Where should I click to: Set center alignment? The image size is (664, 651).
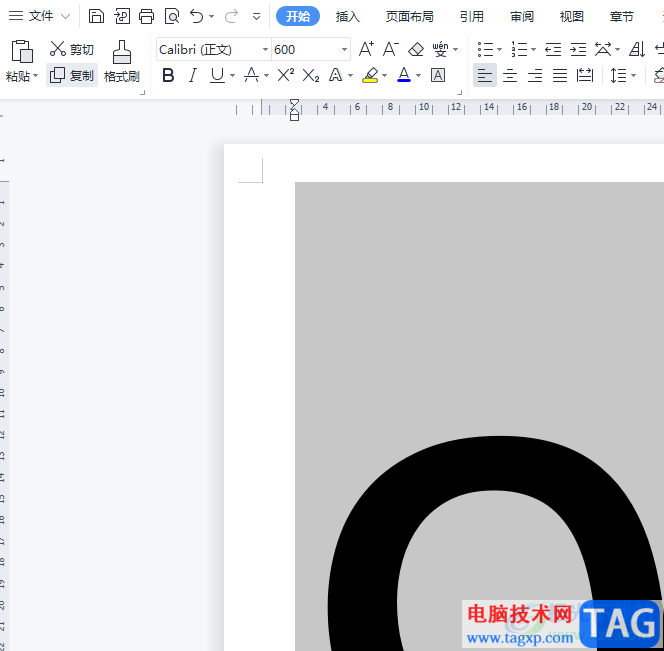(510, 76)
